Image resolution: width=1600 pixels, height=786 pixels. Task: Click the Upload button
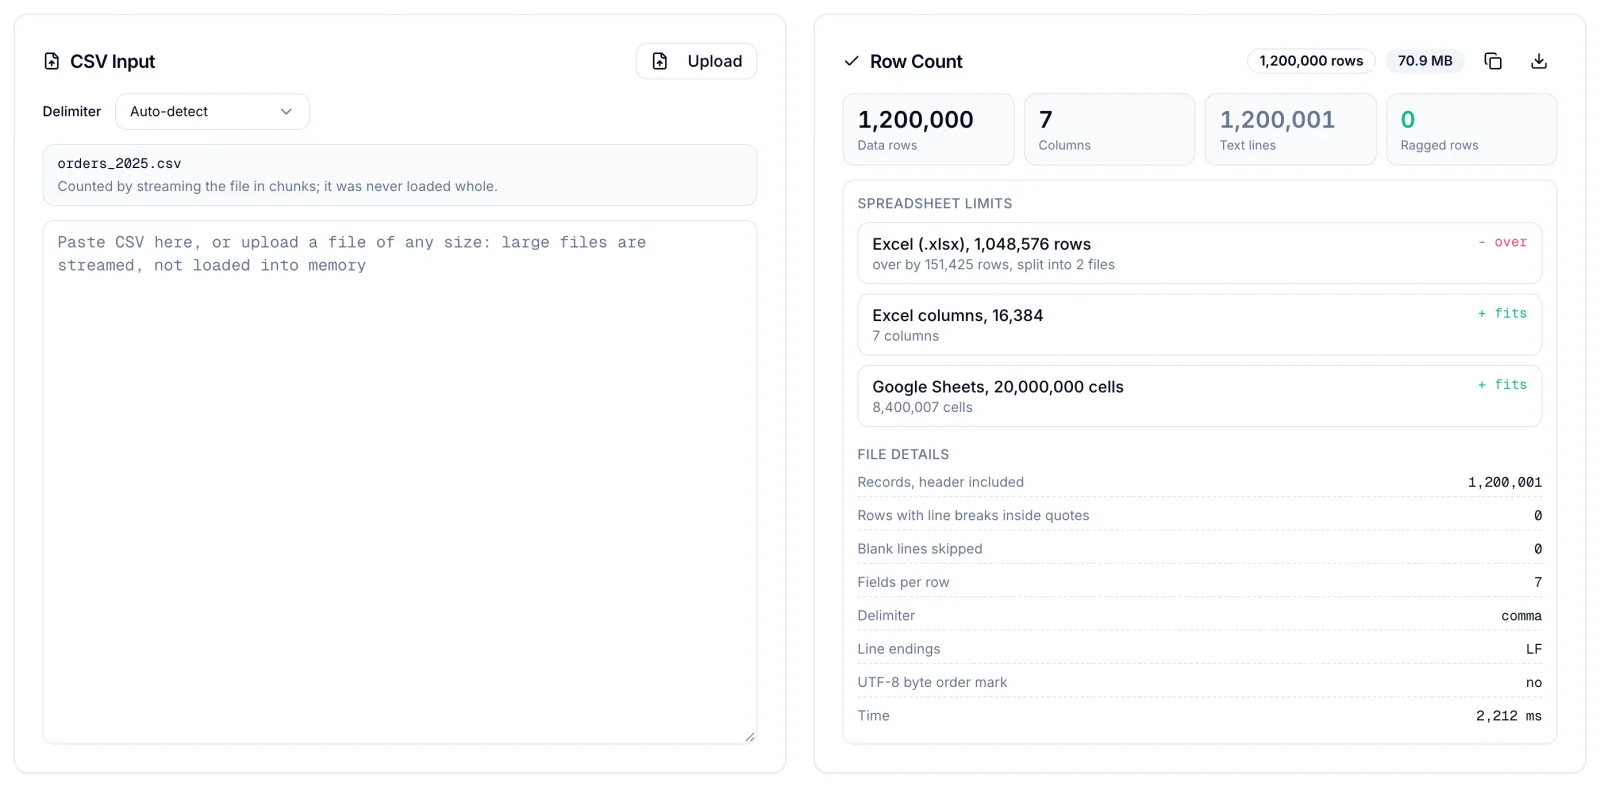click(696, 61)
